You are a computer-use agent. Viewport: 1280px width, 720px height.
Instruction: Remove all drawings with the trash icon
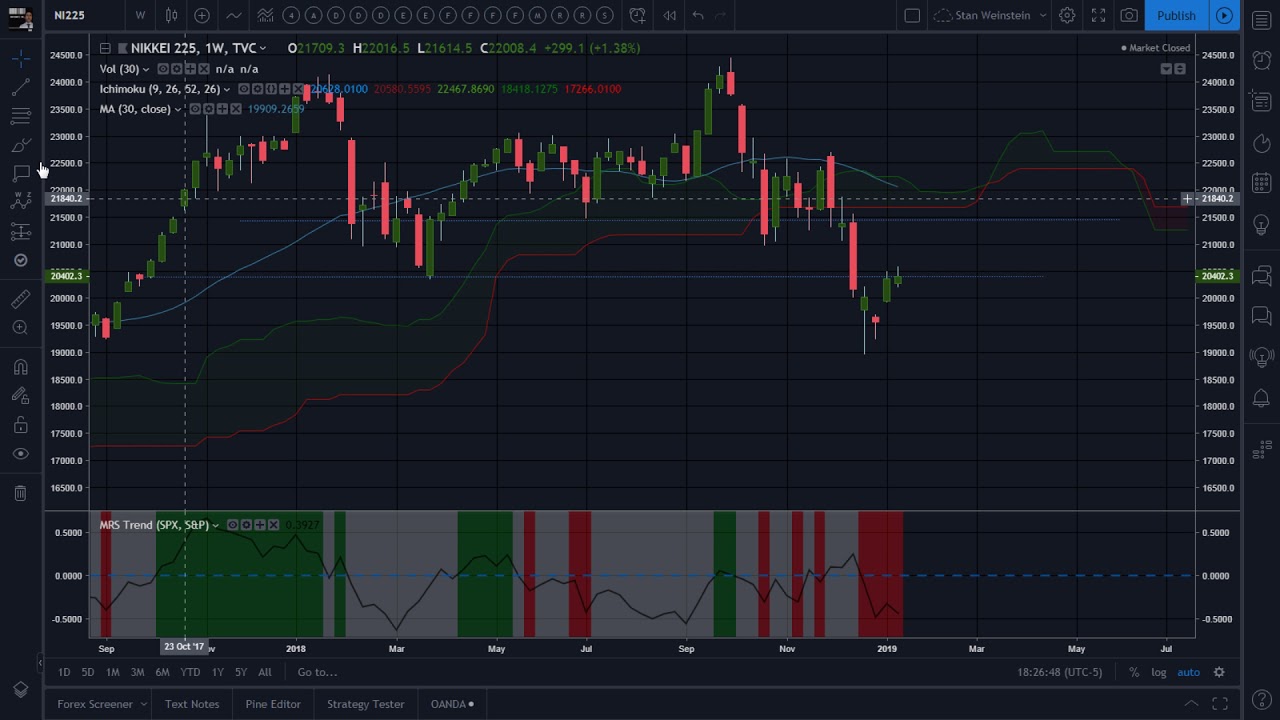pos(20,493)
